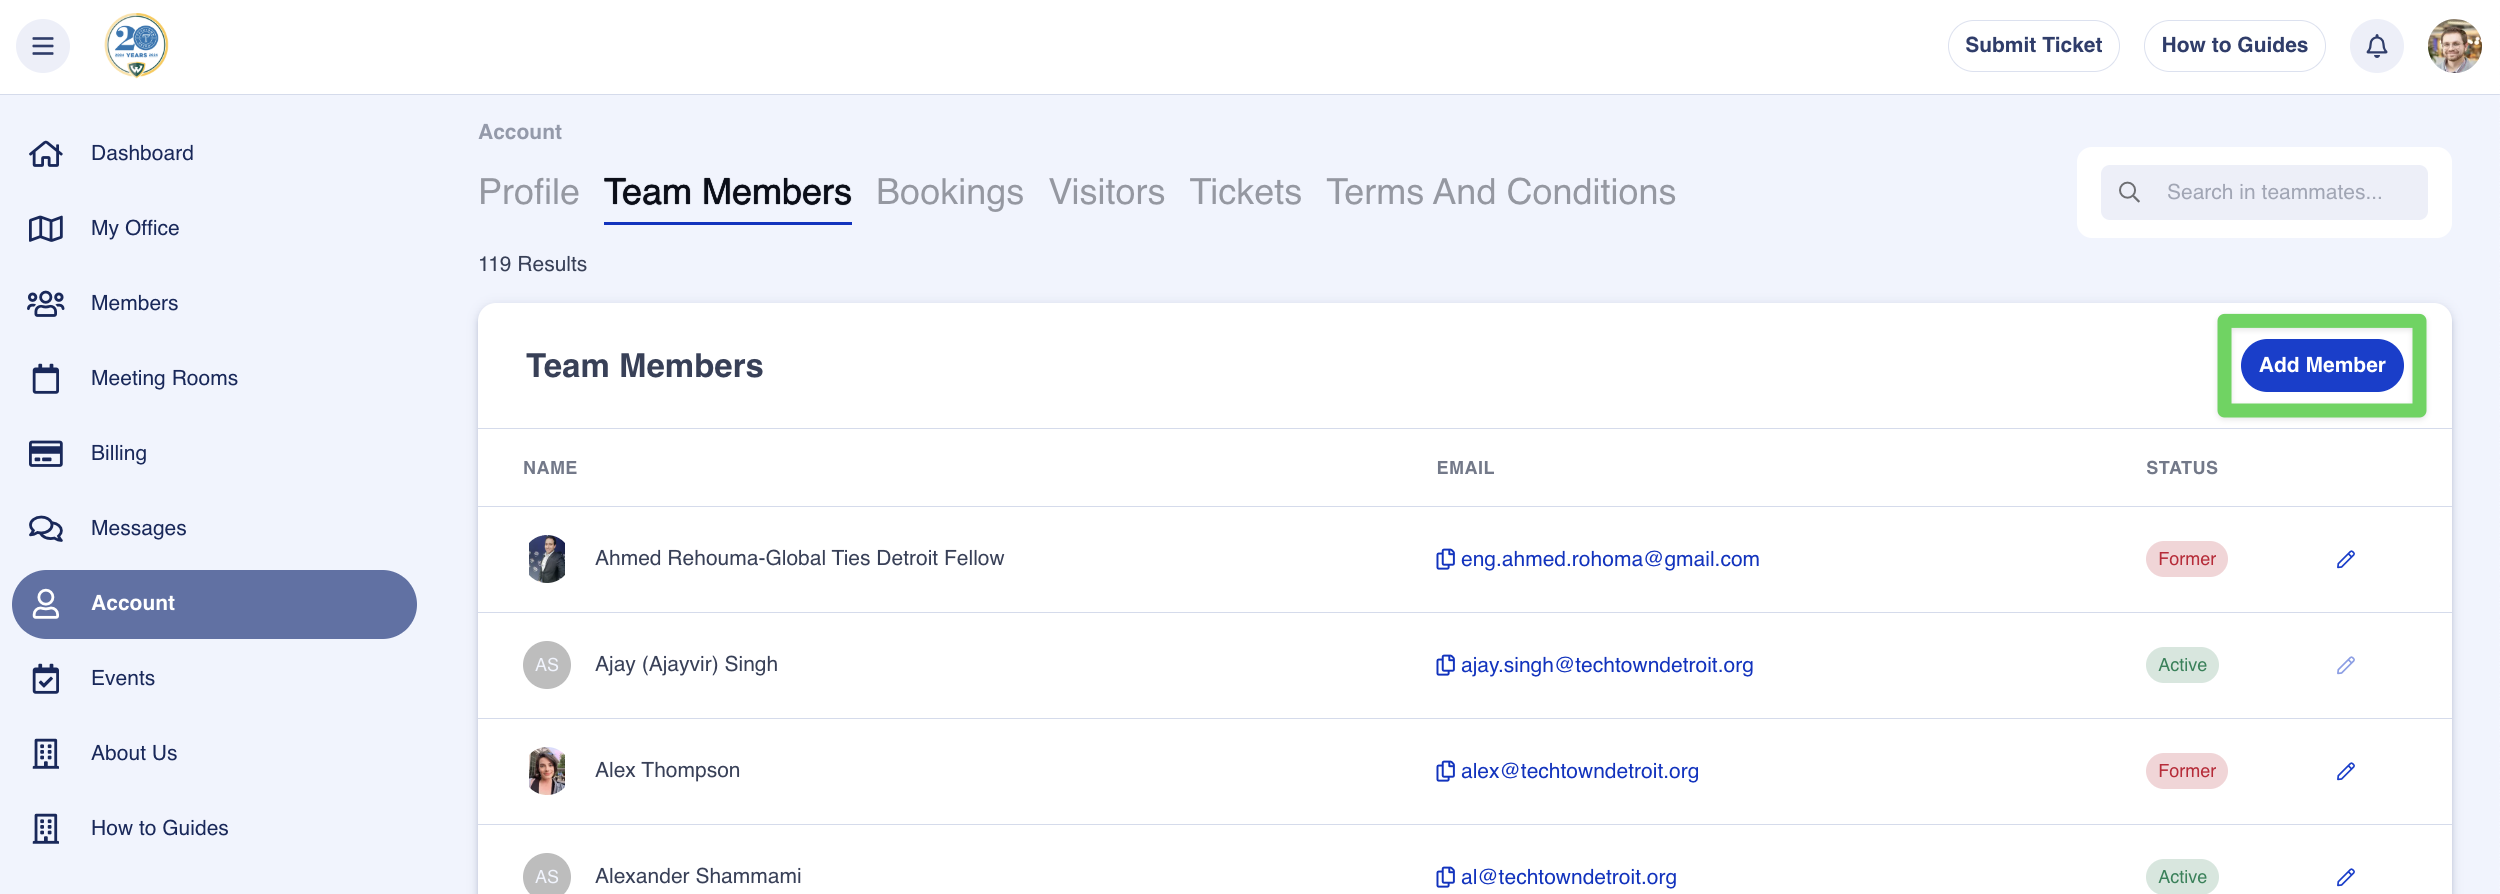Switch to the Bookings tab
The width and height of the screenshot is (2500, 894).
pyautogui.click(x=949, y=192)
